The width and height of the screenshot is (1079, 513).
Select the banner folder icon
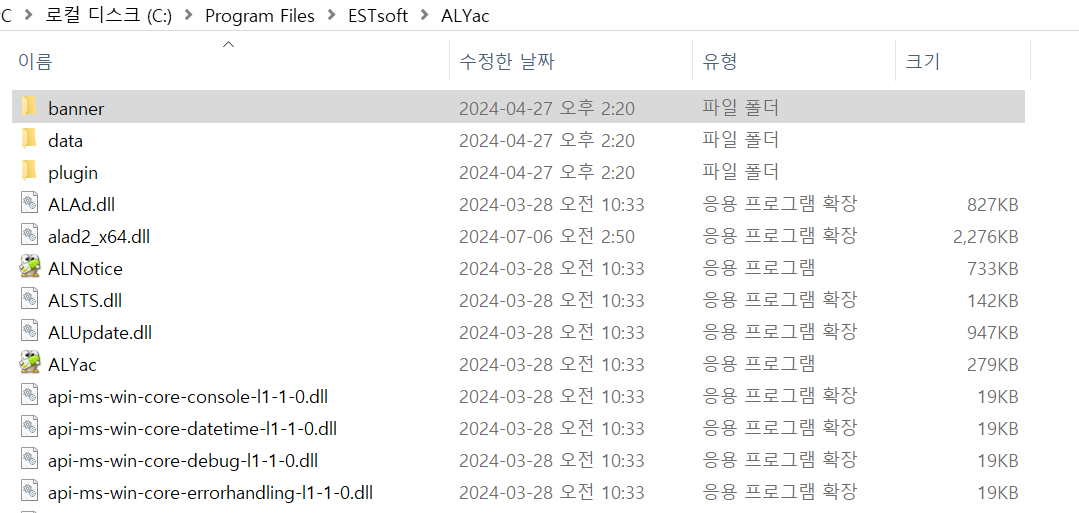[x=29, y=107]
